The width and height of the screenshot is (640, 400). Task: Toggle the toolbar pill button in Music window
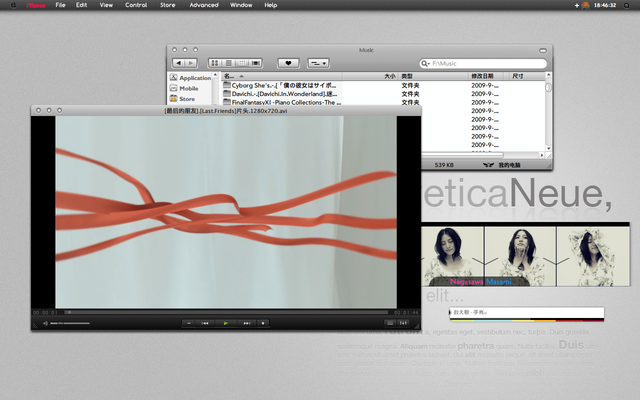tap(542, 51)
